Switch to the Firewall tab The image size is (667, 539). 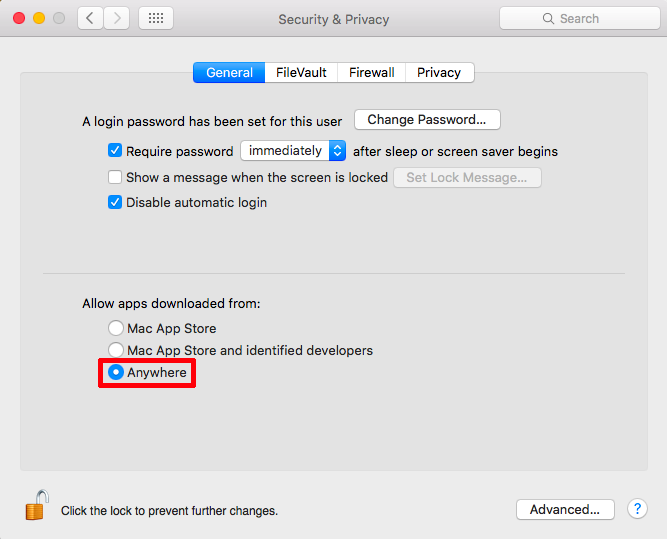pyautogui.click(x=371, y=72)
